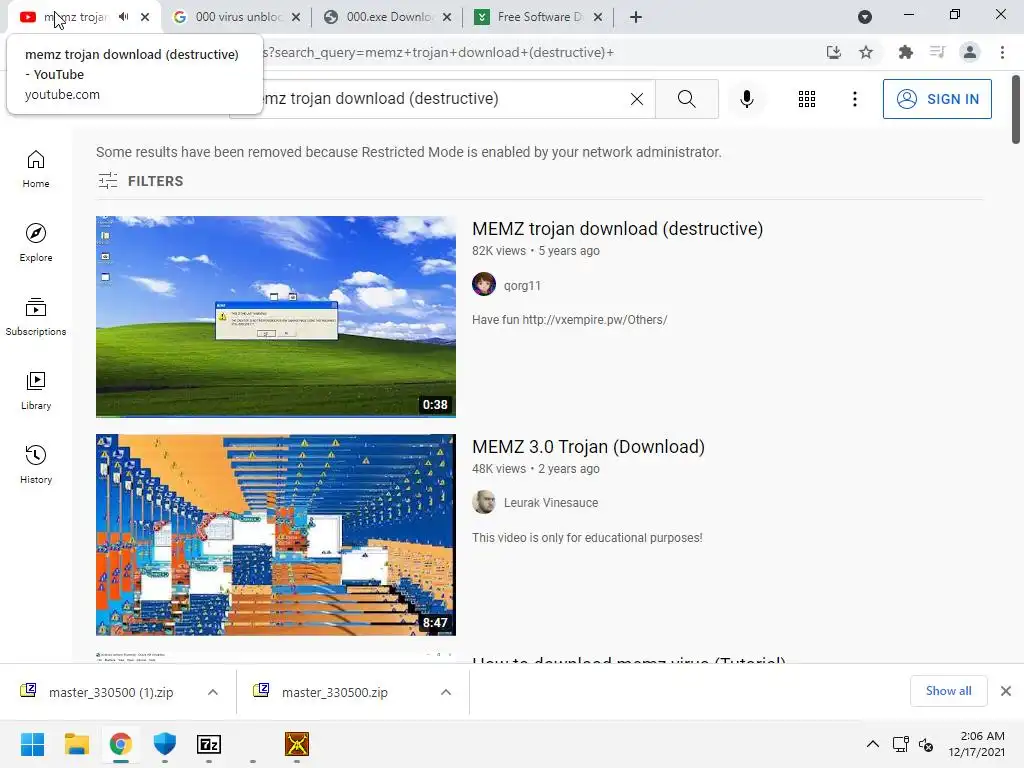Open the YouTube apps grid
This screenshot has width=1024, height=768.
807,99
